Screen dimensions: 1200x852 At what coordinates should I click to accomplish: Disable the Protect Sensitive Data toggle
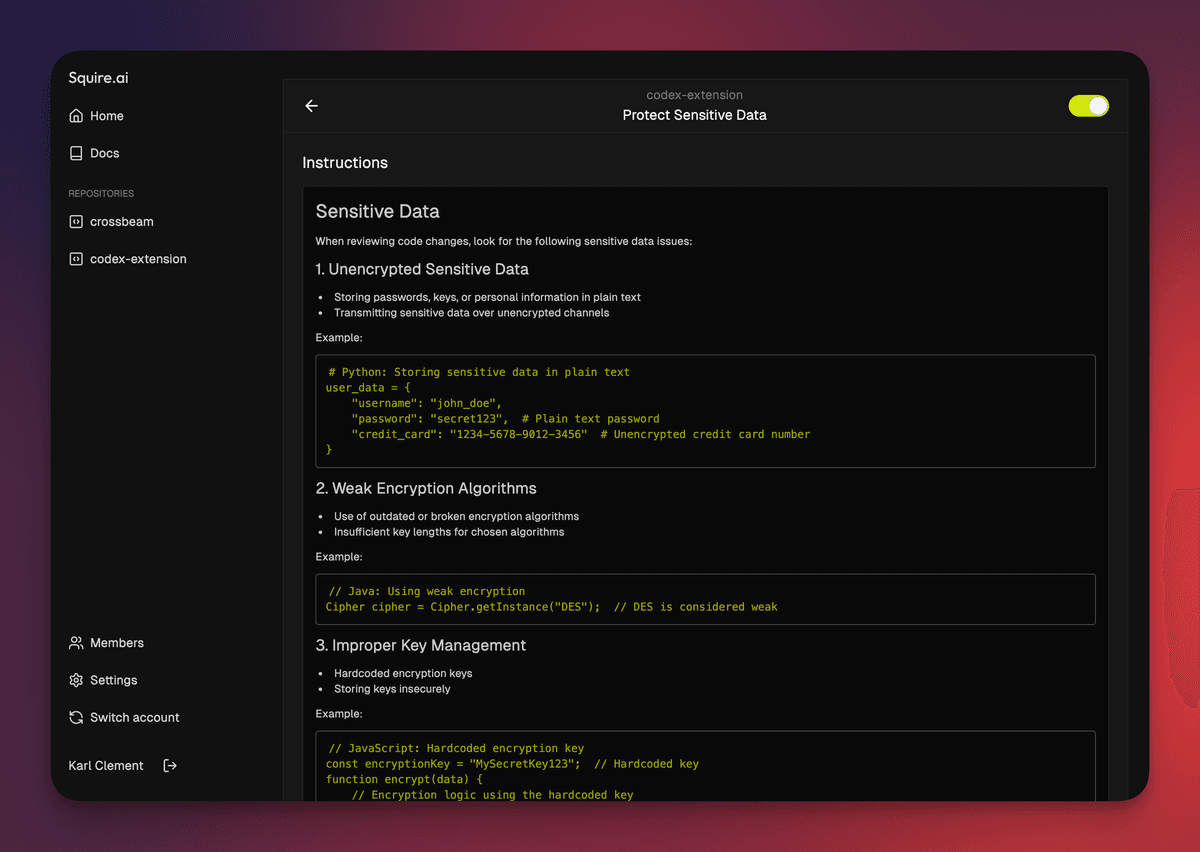(x=1088, y=105)
